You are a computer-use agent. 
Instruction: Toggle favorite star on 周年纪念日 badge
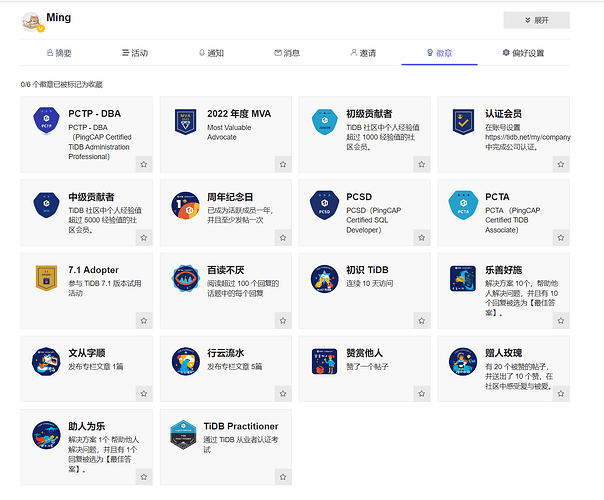[x=283, y=237]
